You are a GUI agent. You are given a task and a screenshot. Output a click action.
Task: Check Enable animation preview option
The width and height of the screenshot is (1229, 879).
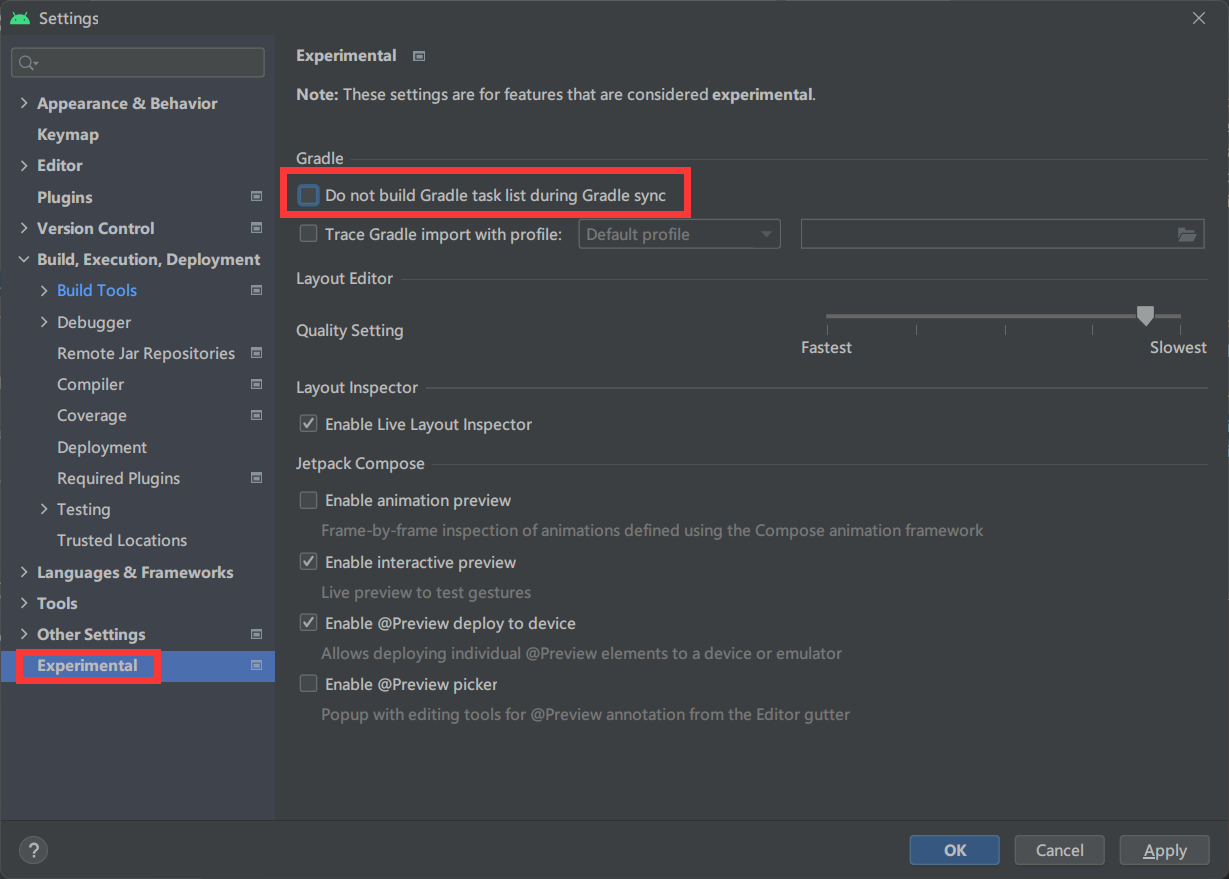pyautogui.click(x=309, y=500)
